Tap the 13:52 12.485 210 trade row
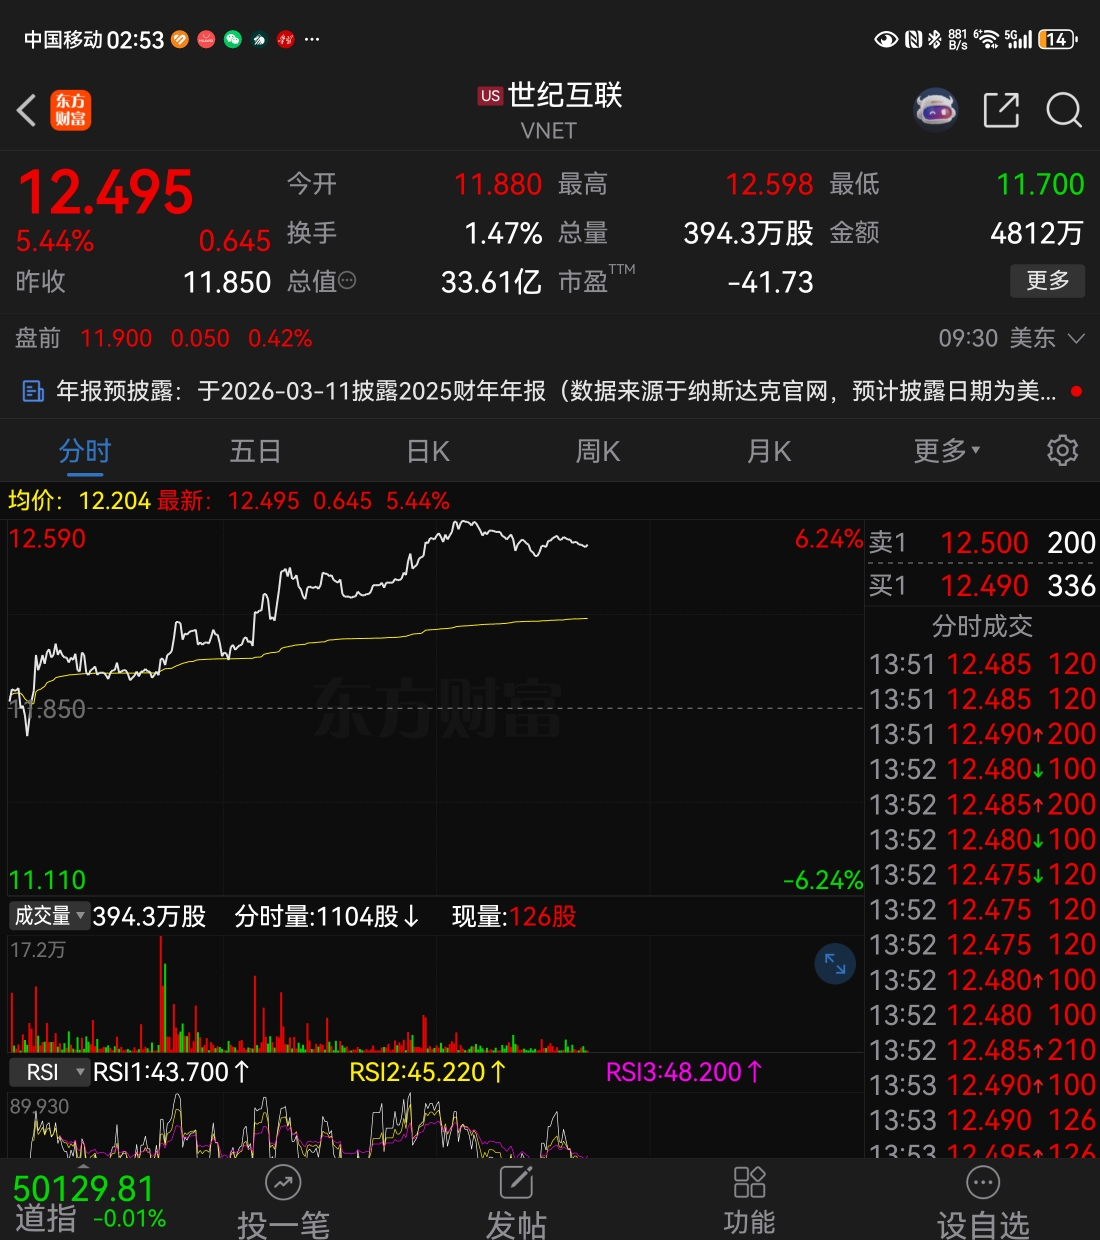 click(982, 1050)
